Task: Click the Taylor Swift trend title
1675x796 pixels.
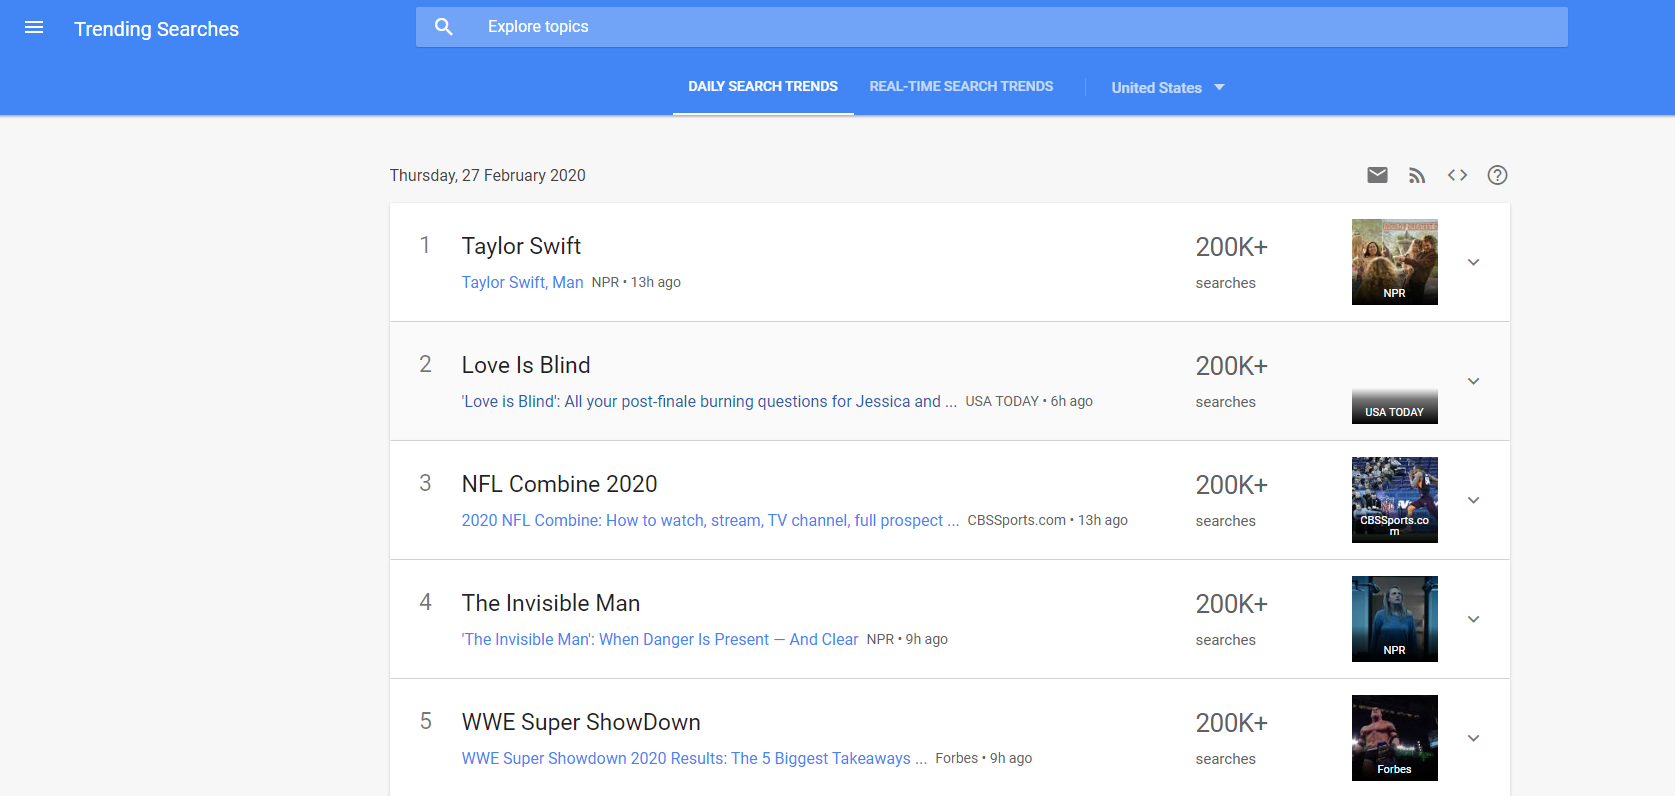Action: click(521, 246)
